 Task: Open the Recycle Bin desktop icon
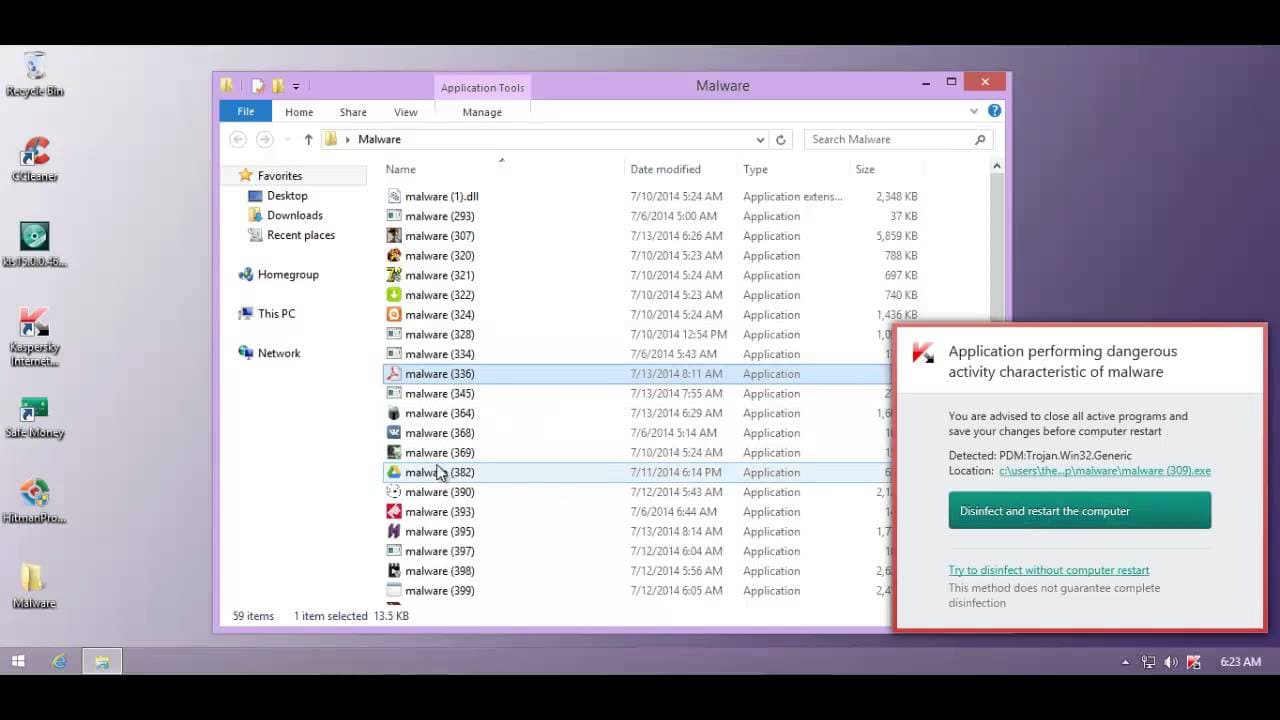coord(35,73)
